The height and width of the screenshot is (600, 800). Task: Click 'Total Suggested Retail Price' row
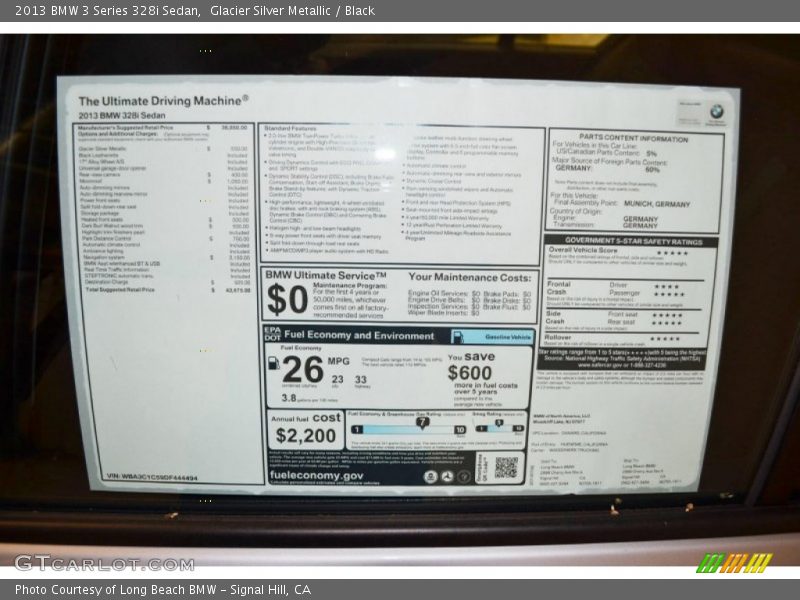tap(168, 290)
